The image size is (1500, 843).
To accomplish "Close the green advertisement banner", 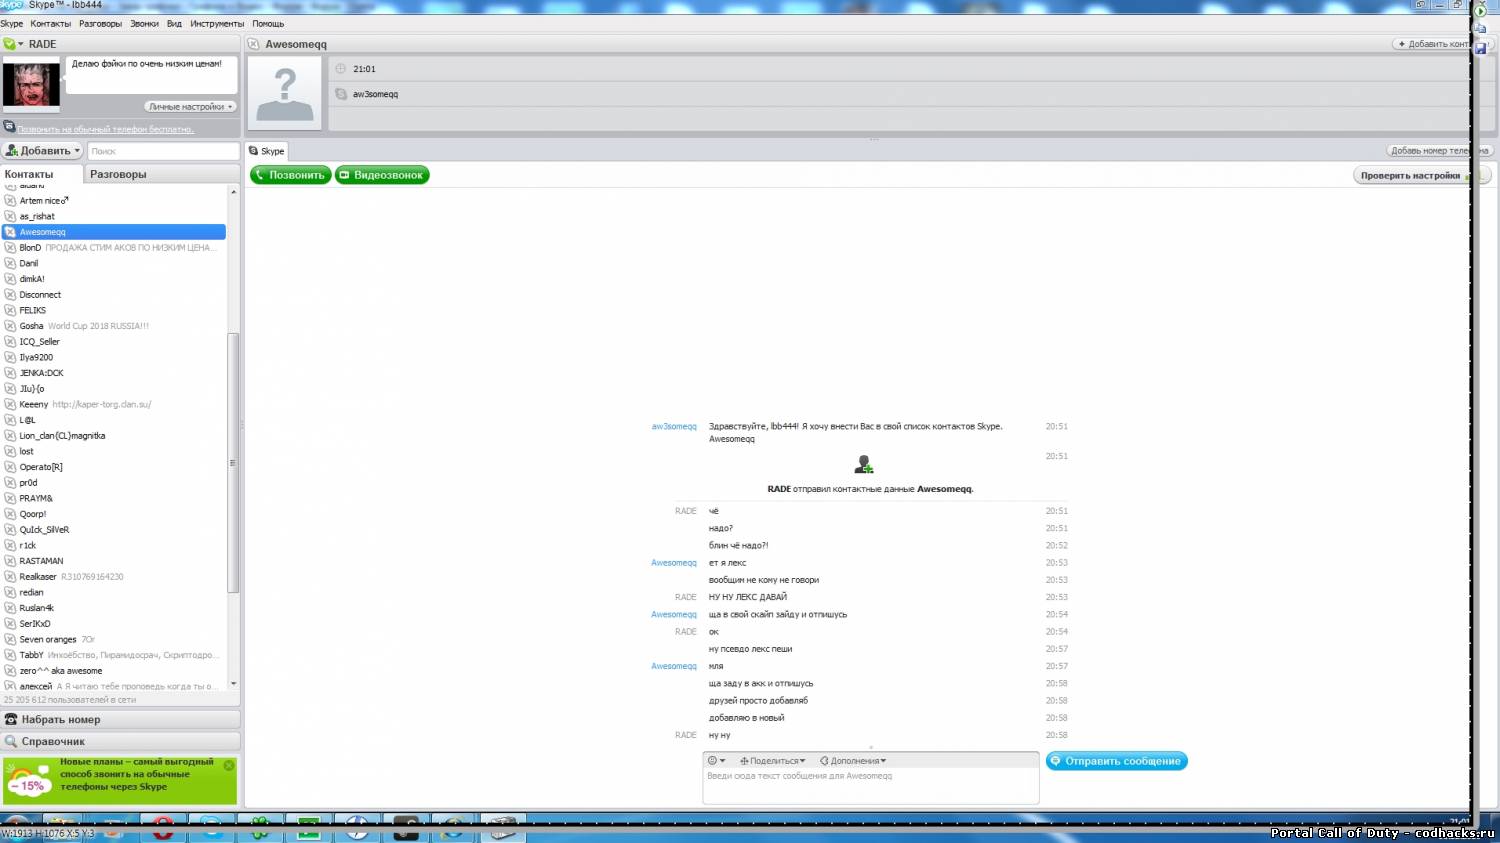I will (x=229, y=765).
